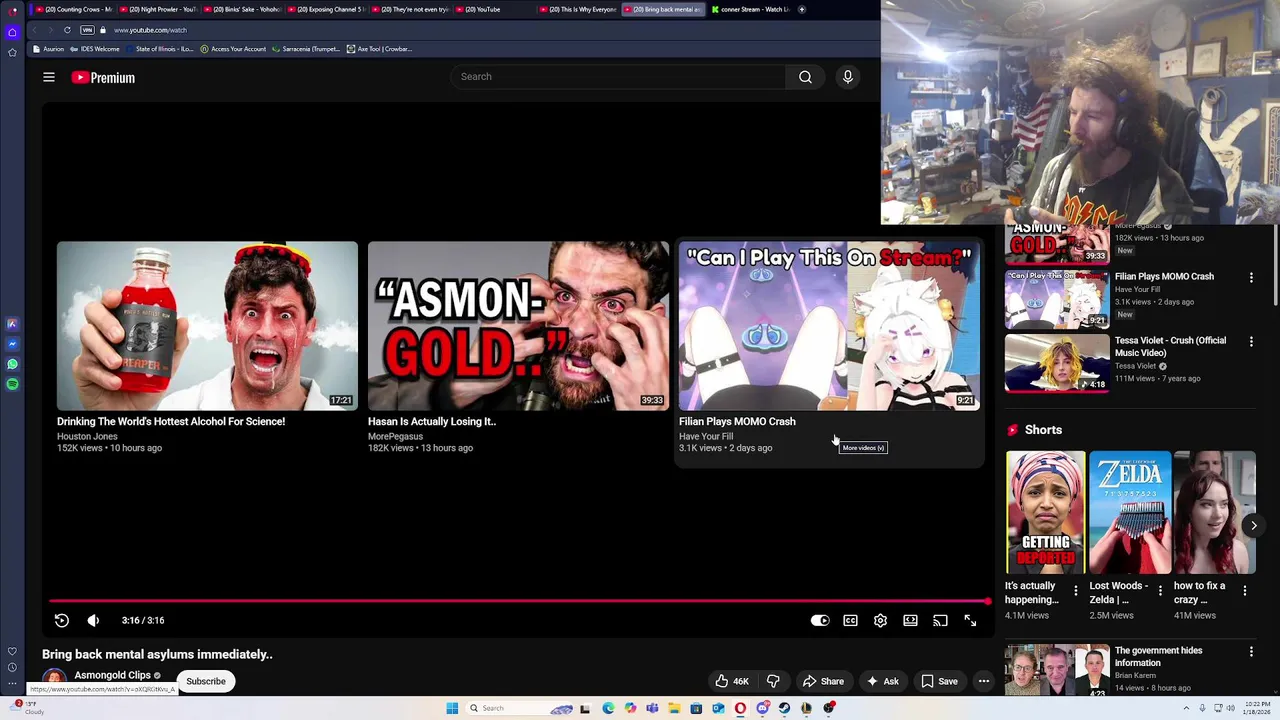1280x720 pixels.
Task: Open the Ask AI button
Action: click(x=882, y=681)
